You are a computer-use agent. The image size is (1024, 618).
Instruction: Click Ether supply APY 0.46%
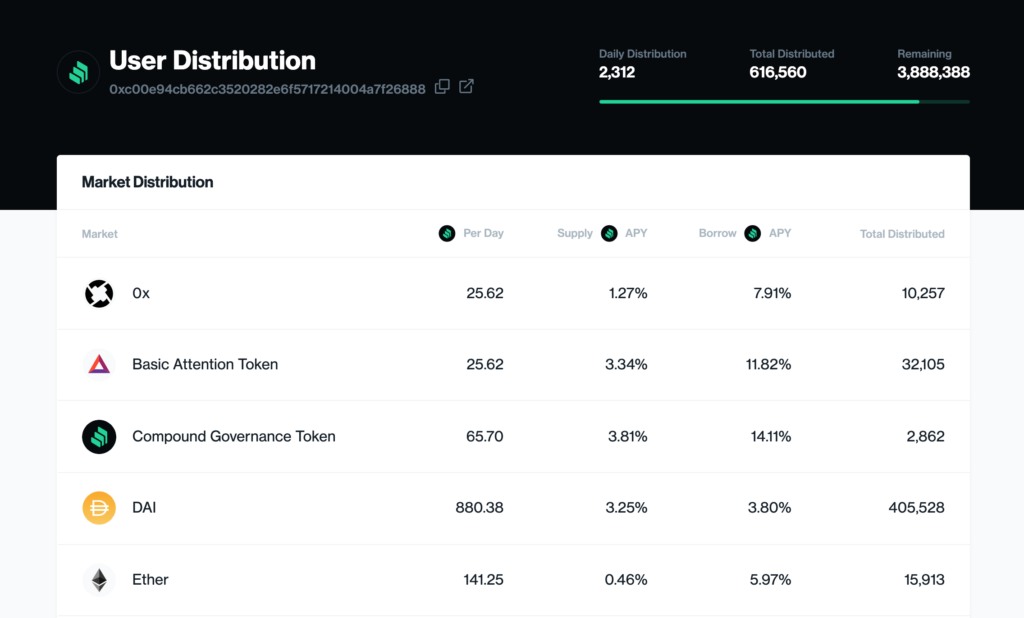coord(626,579)
